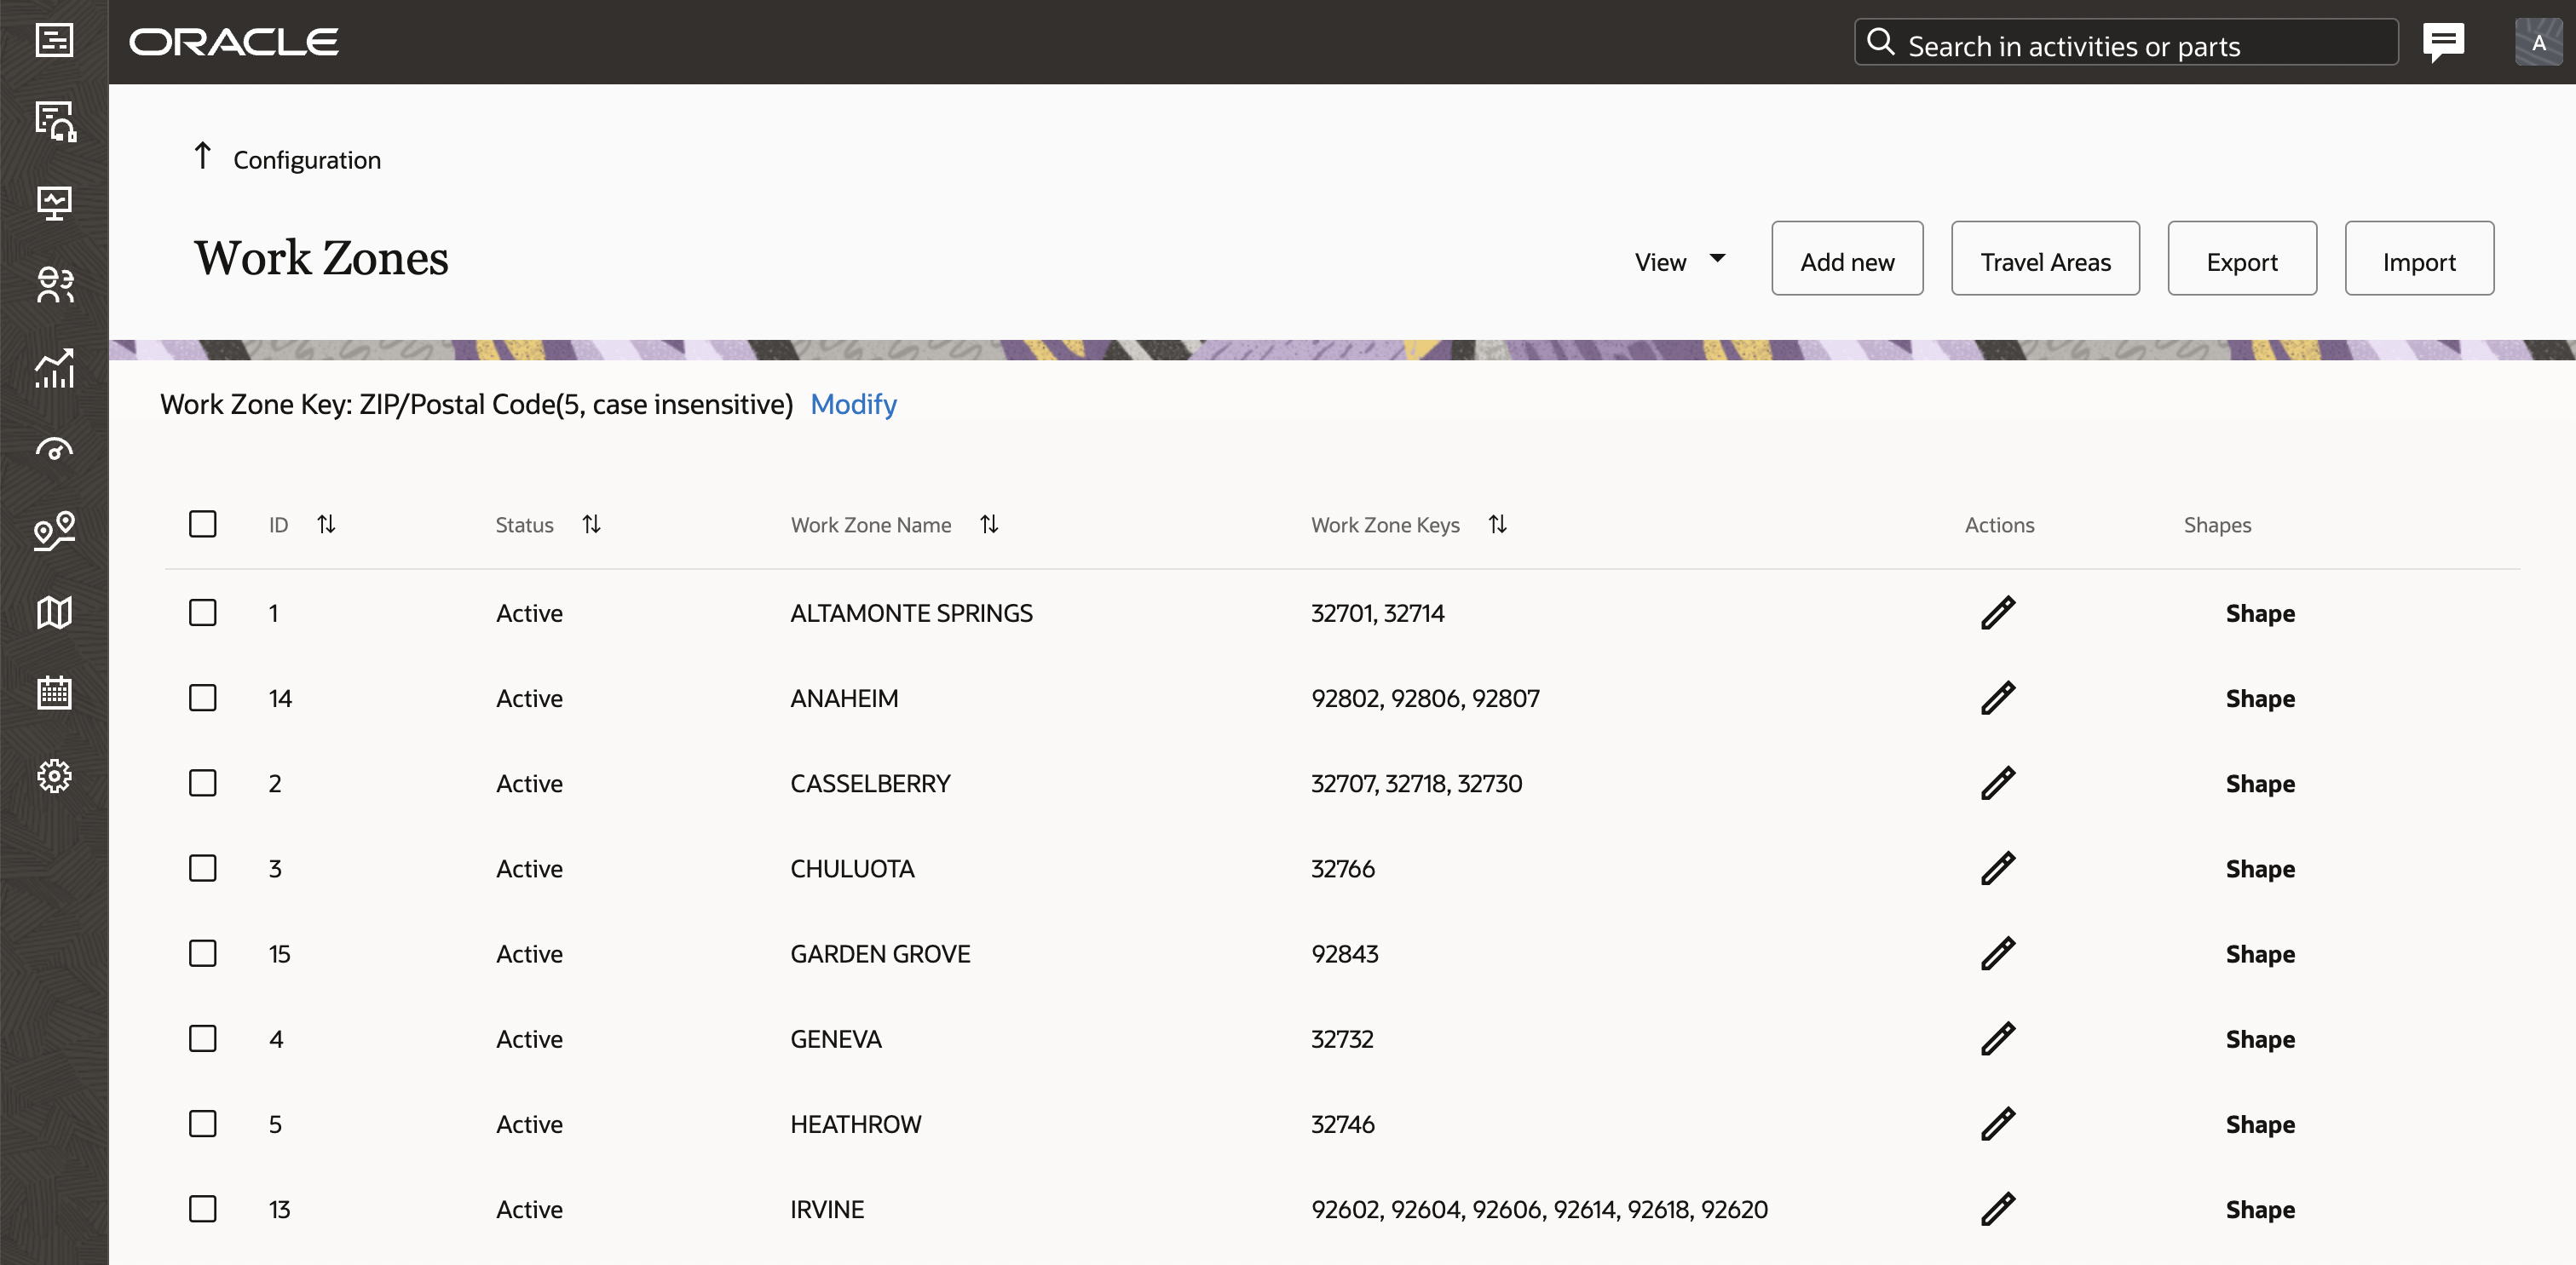Image resolution: width=2576 pixels, height=1265 pixels.
Task: Expand the View dropdown
Action: click(1679, 261)
